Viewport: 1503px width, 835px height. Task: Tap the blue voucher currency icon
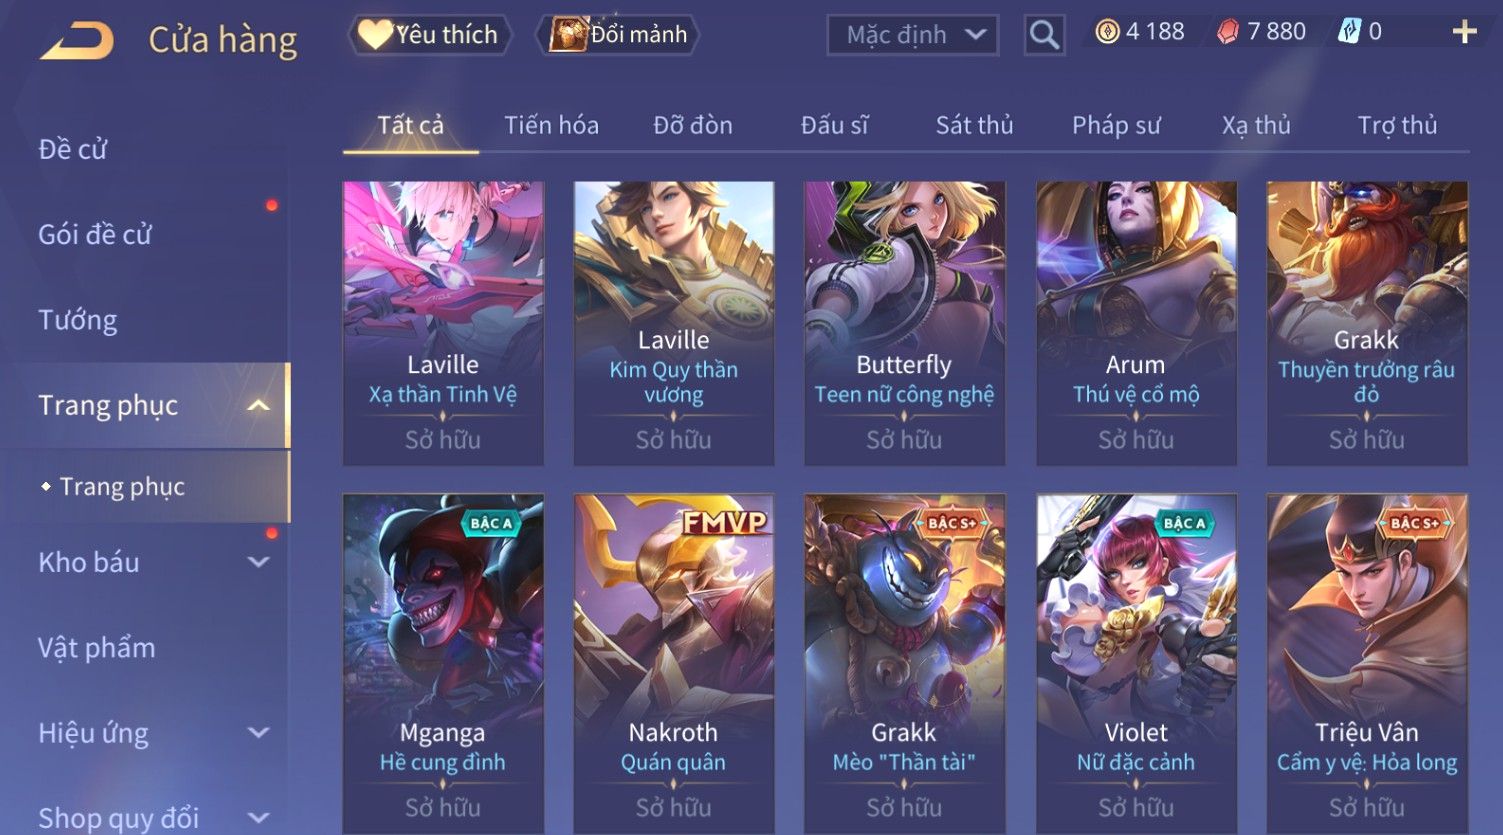click(1349, 32)
